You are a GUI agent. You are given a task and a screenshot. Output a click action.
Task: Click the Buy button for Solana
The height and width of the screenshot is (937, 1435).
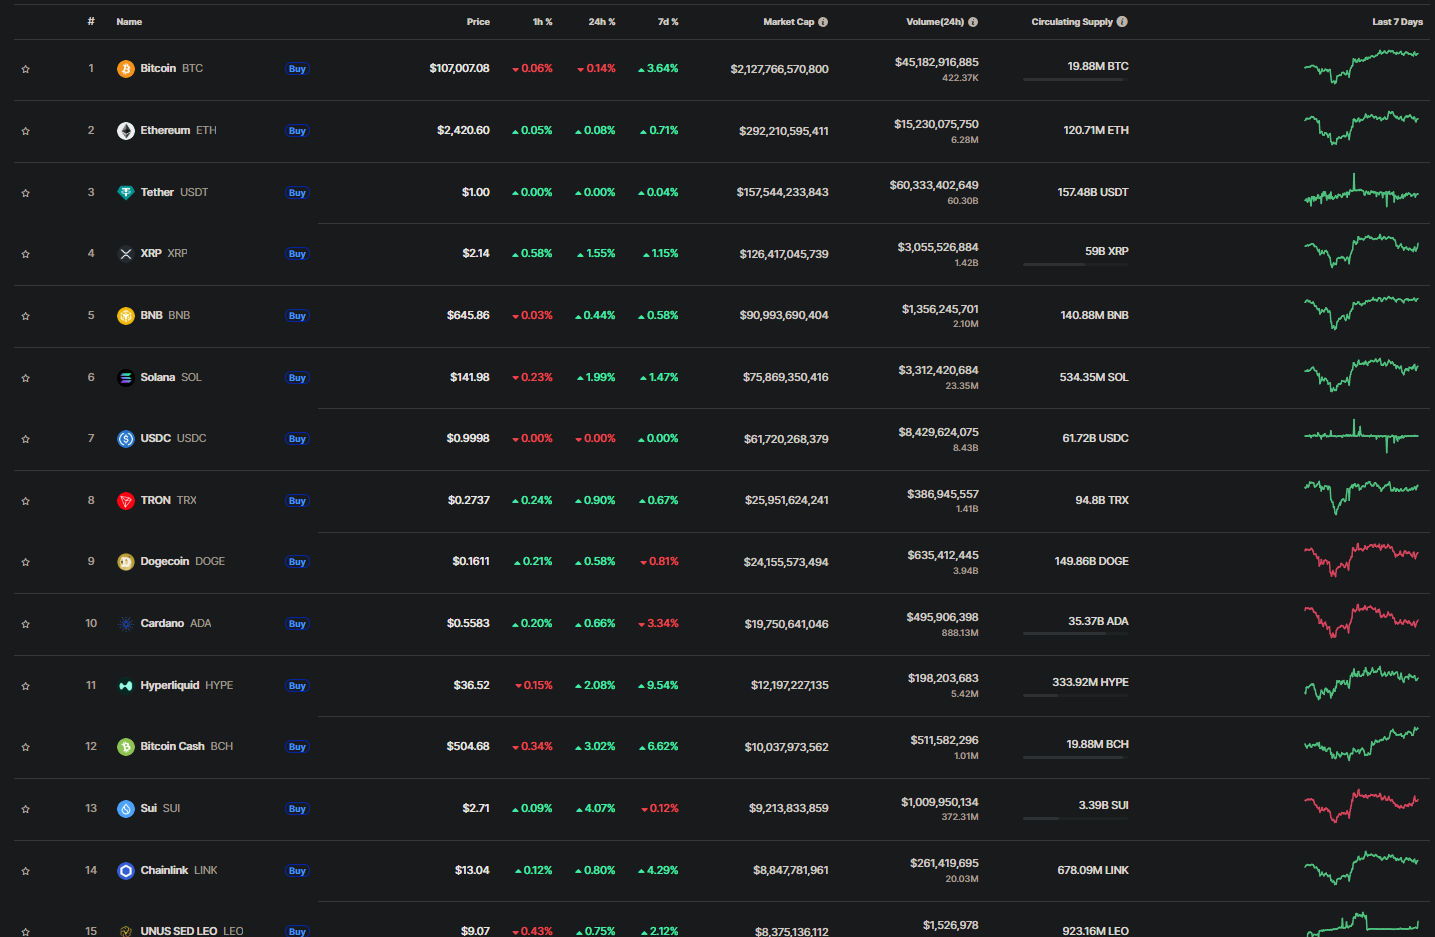click(297, 378)
